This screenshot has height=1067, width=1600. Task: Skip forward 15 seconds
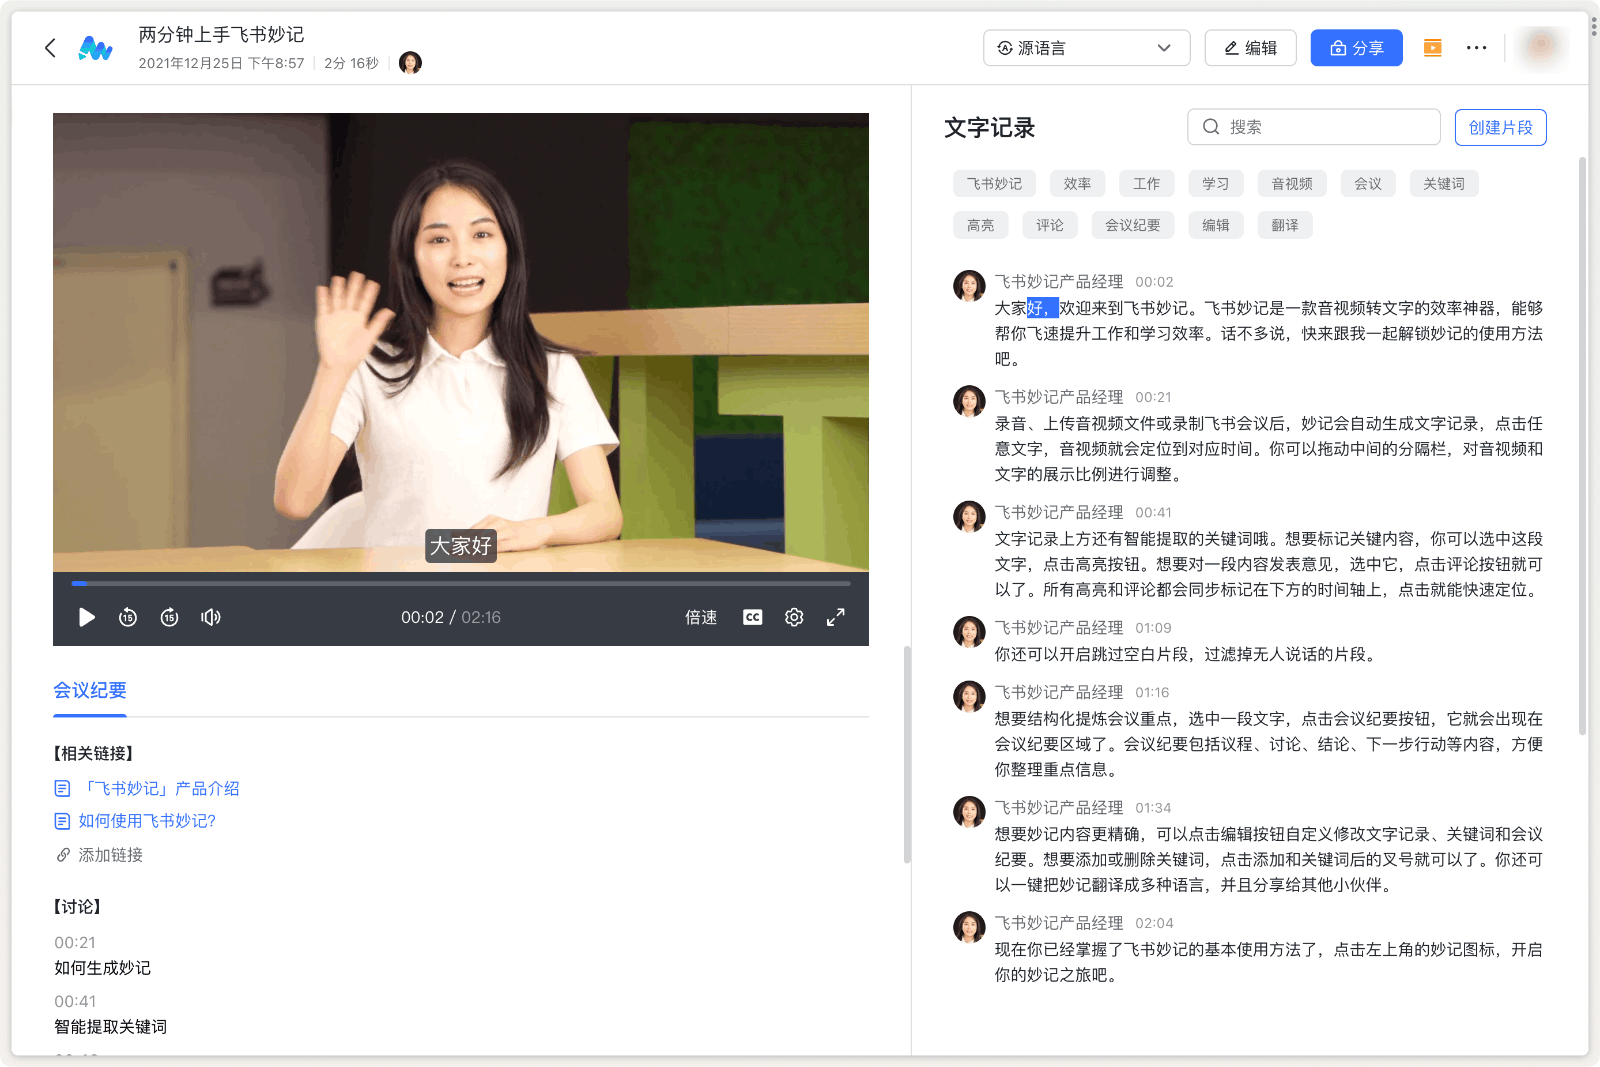(169, 617)
